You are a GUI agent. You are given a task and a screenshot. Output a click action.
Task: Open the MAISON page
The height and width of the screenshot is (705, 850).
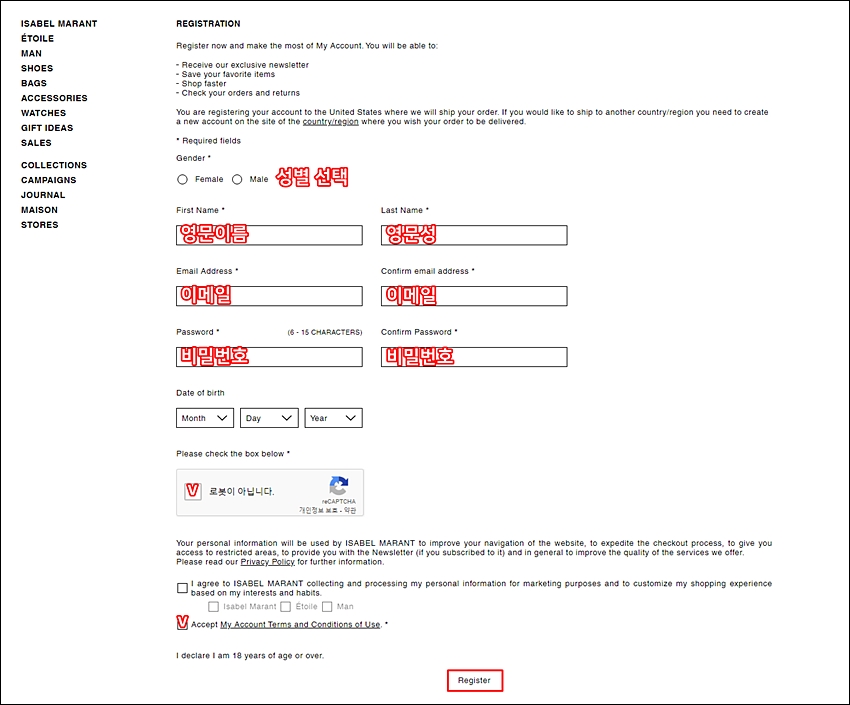(x=40, y=210)
